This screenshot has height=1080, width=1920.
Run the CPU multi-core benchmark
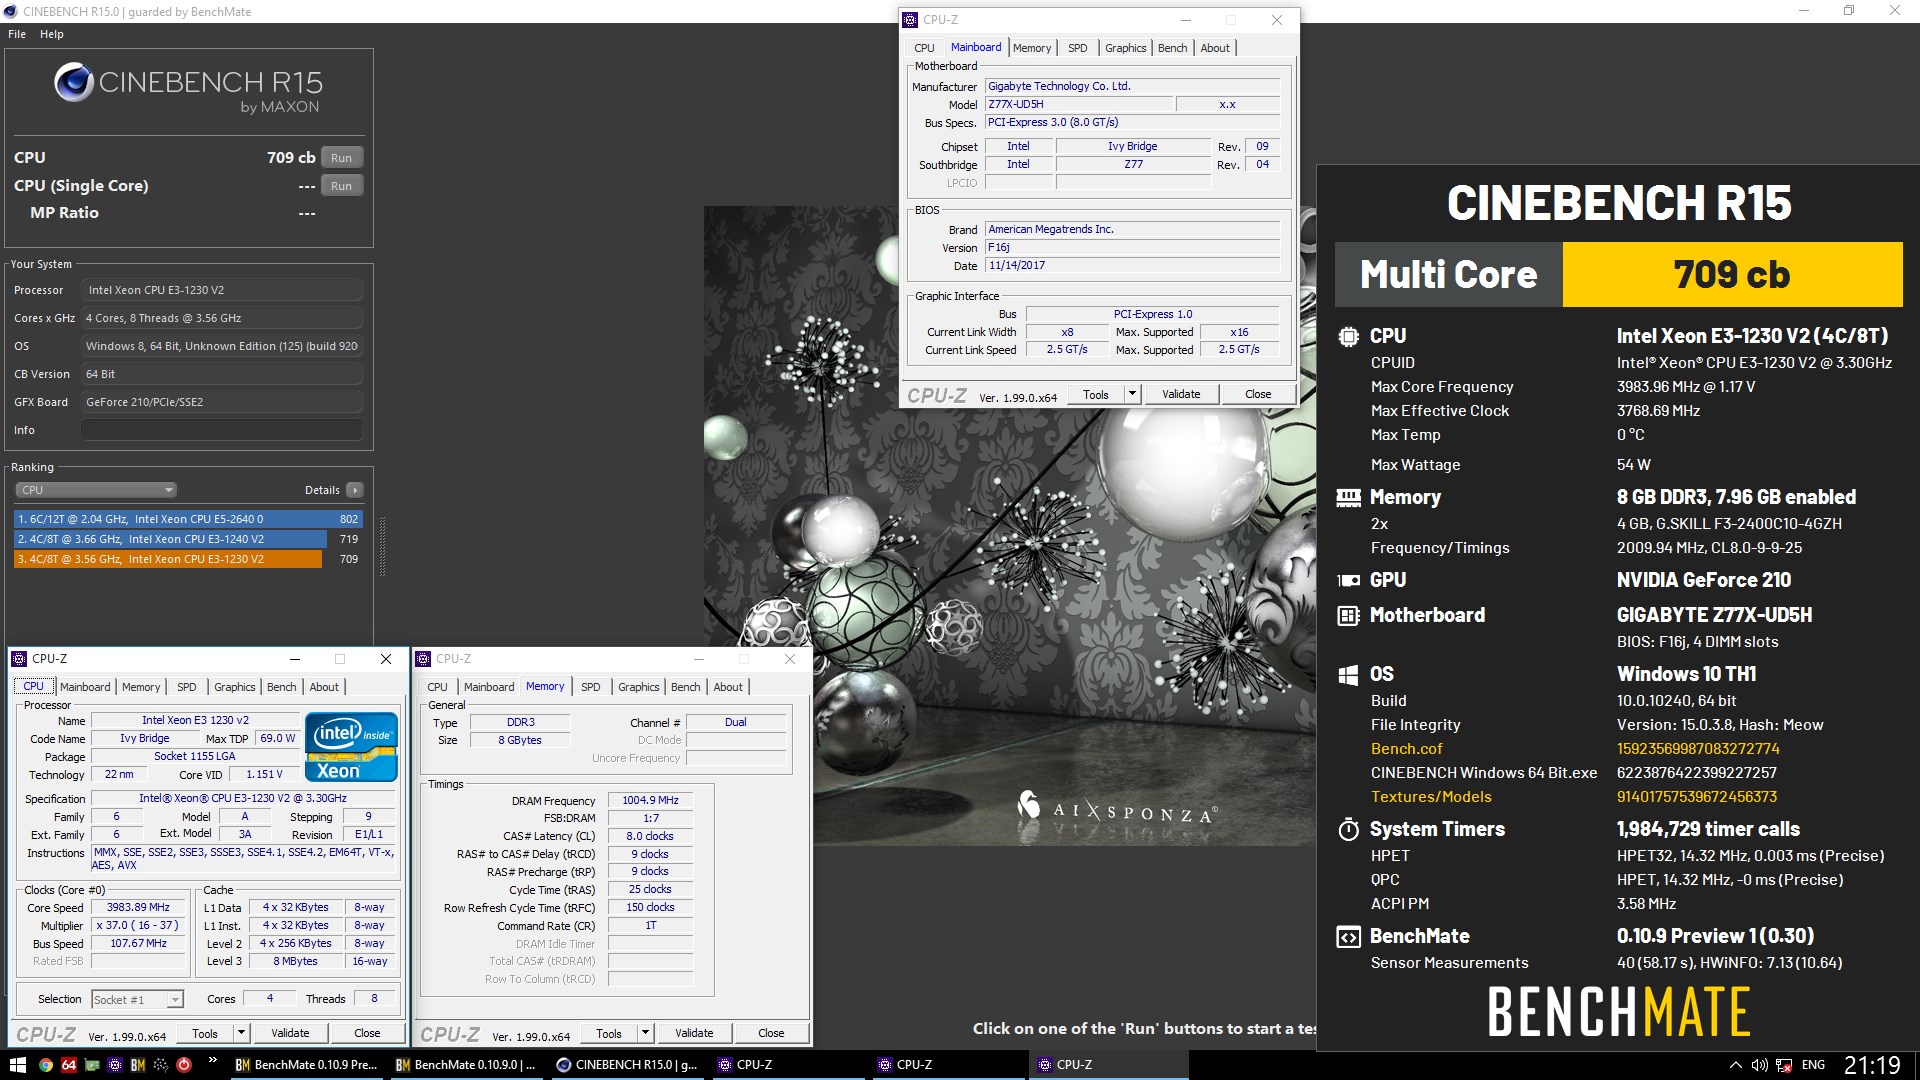tap(342, 158)
